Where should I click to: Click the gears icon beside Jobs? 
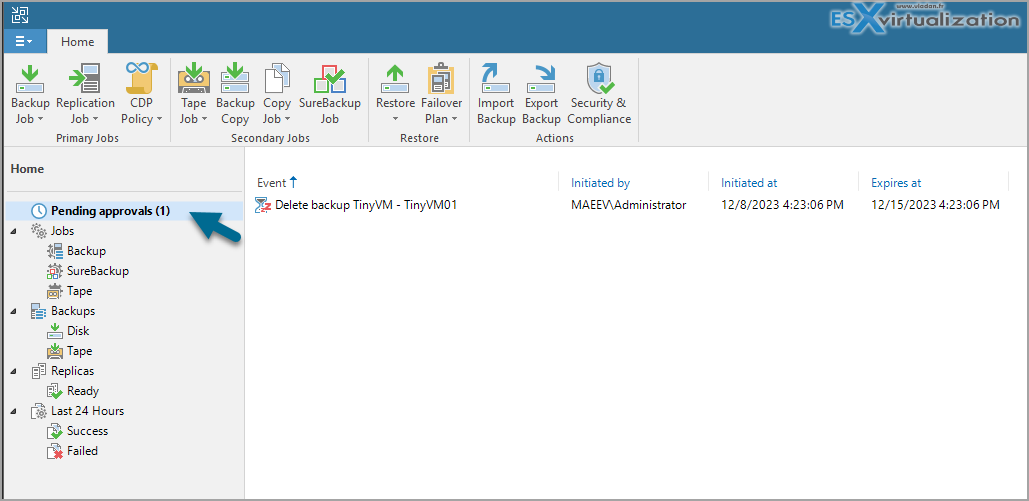tap(39, 231)
